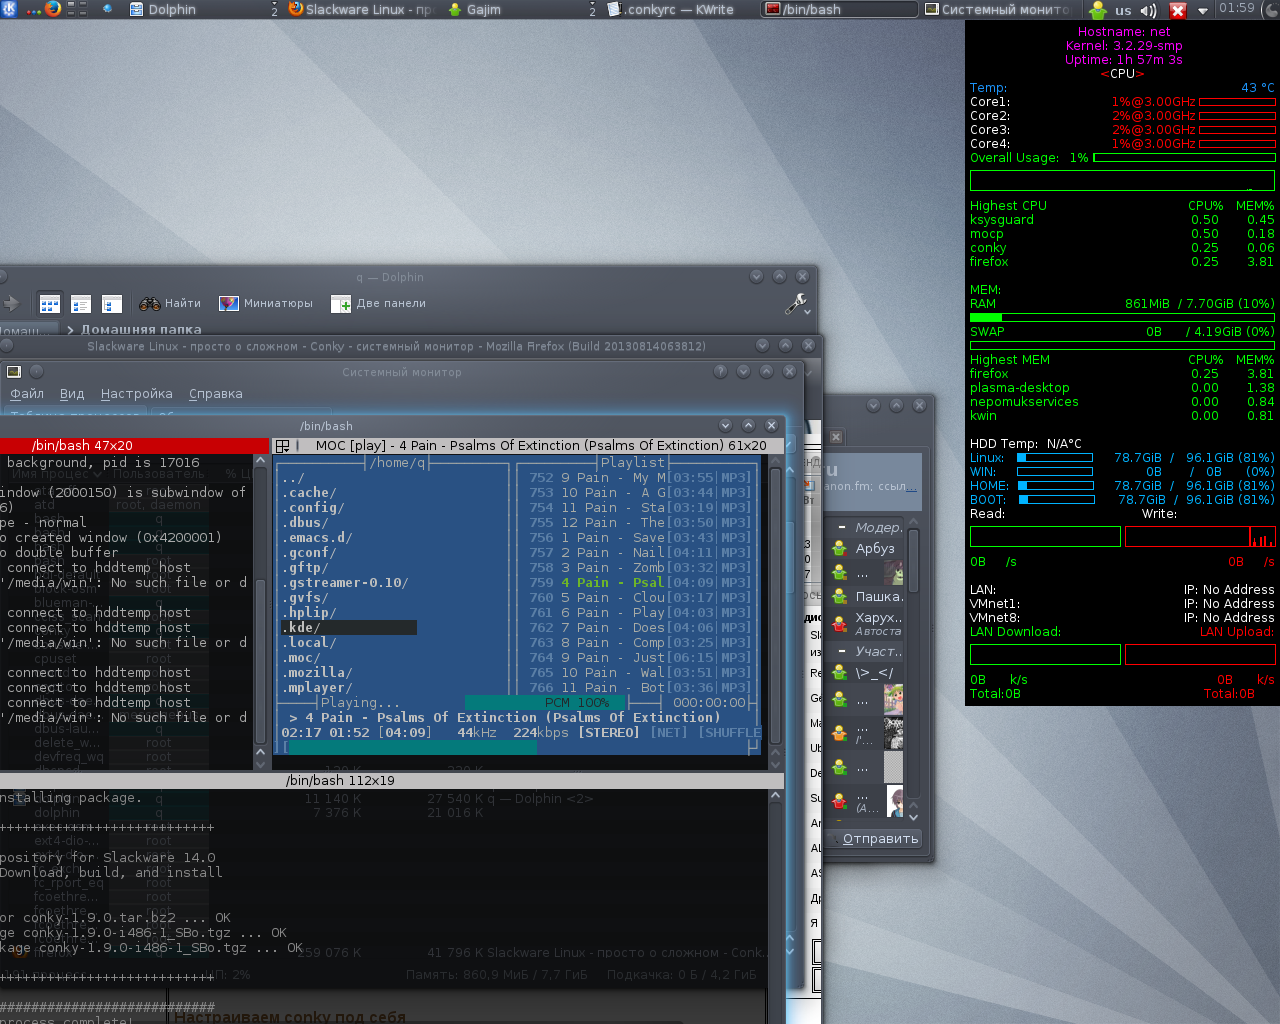Select playlist track 766 11 Pain - Bot
This screenshot has width=1280, height=1024.
point(639,688)
